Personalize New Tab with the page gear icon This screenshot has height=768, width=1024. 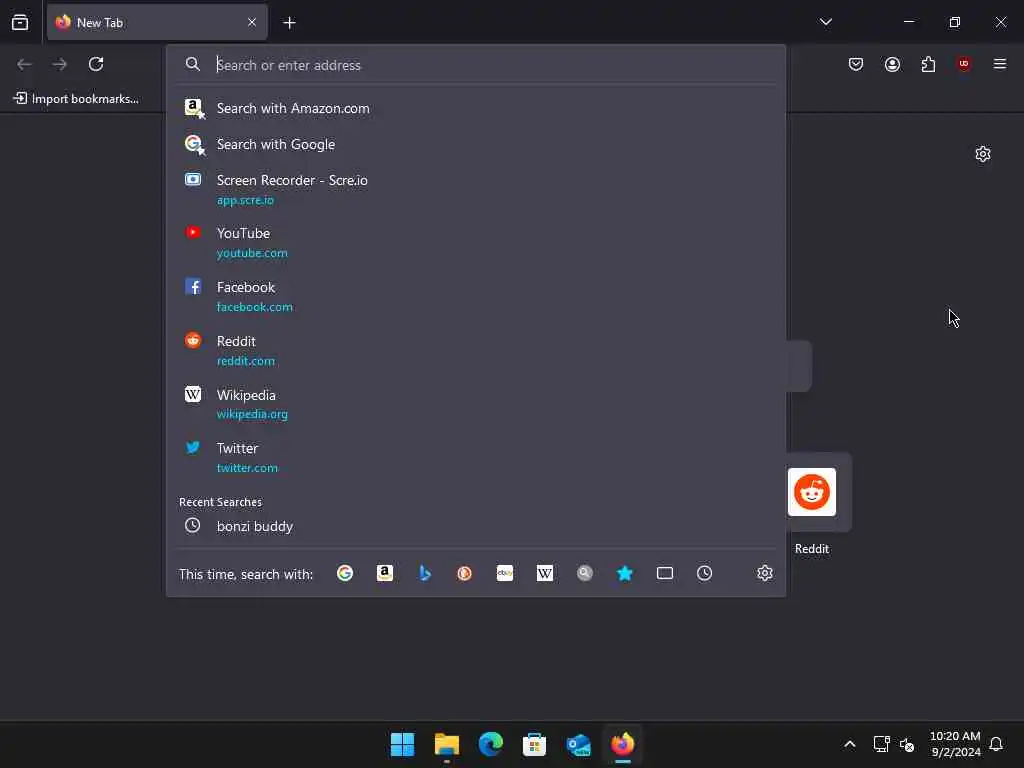tap(983, 154)
